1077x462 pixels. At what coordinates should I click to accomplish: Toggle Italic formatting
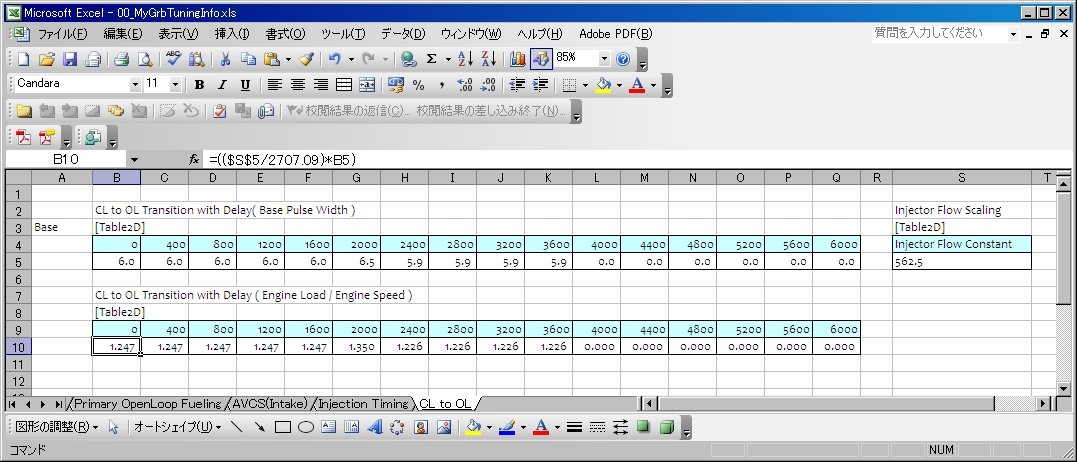click(222, 85)
